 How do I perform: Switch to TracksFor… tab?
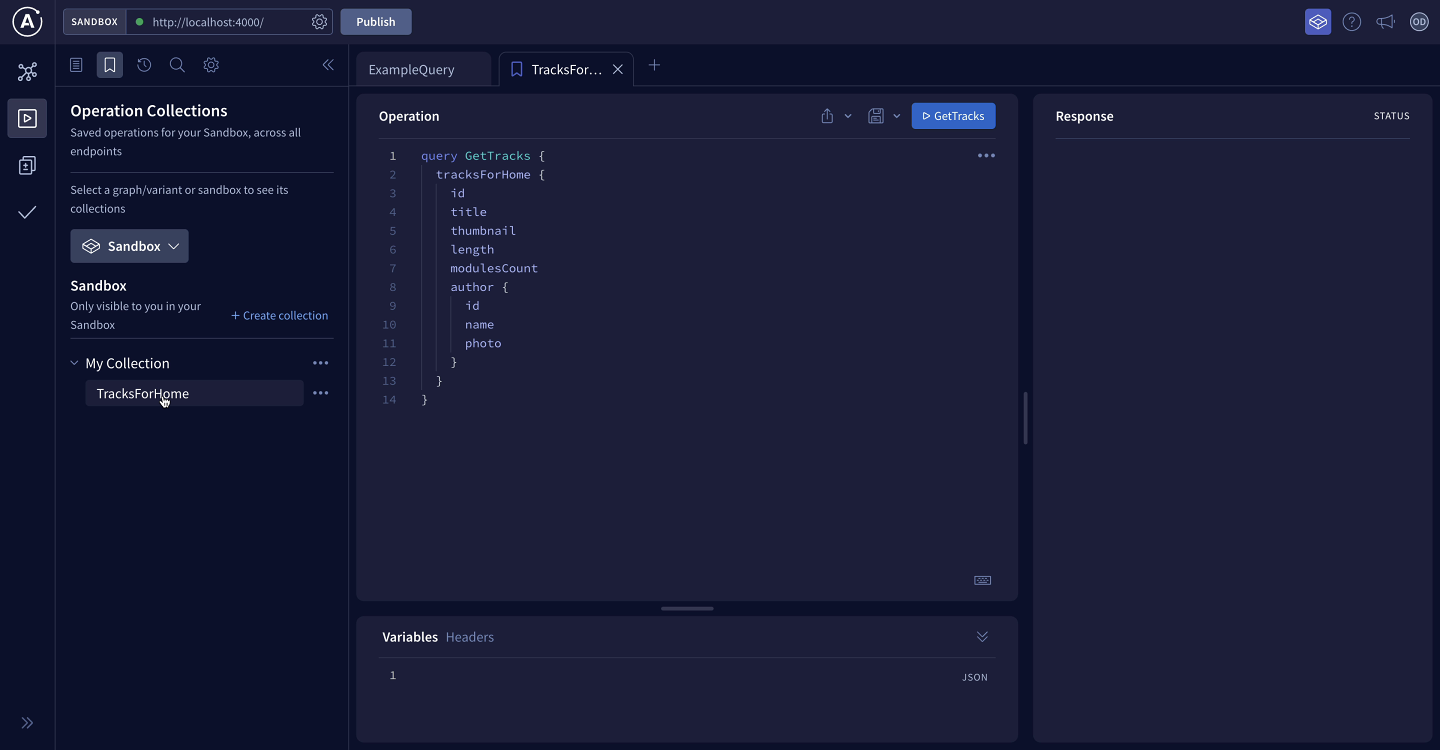[x=566, y=69]
